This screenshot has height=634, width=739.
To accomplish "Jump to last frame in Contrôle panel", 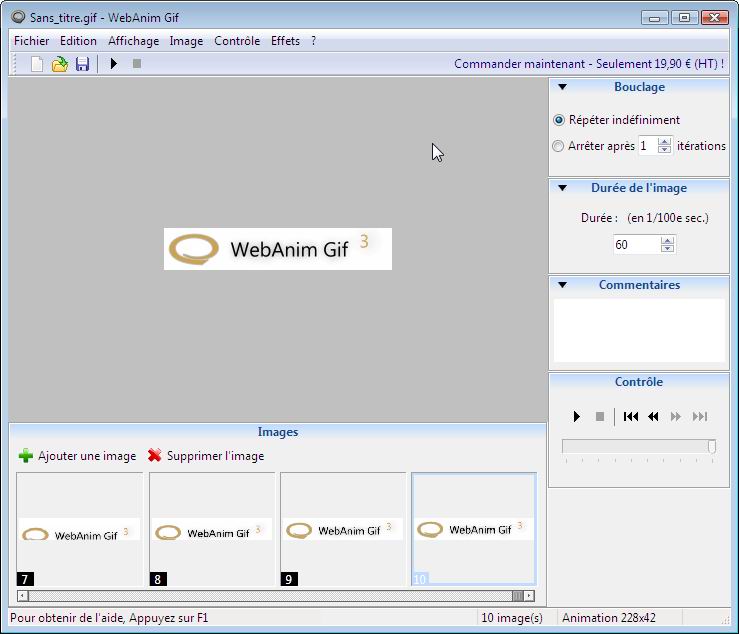I will [700, 416].
